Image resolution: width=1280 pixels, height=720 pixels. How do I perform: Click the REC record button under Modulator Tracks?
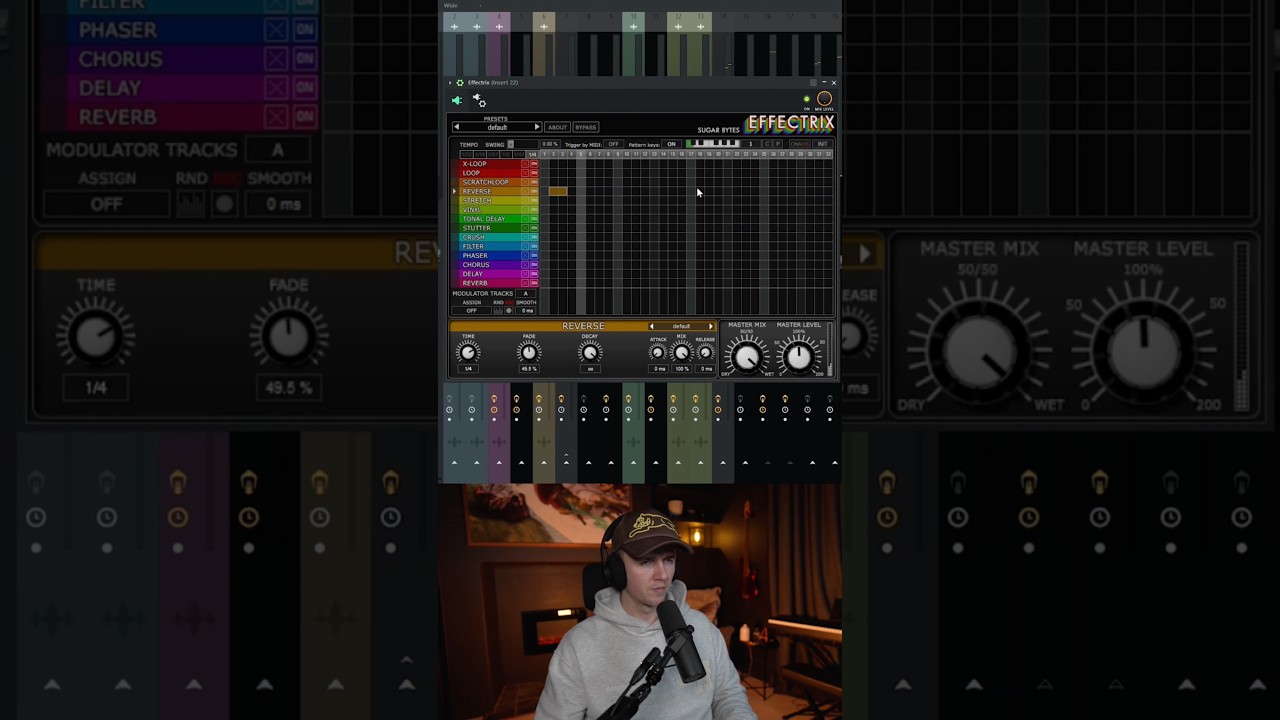coord(509,310)
